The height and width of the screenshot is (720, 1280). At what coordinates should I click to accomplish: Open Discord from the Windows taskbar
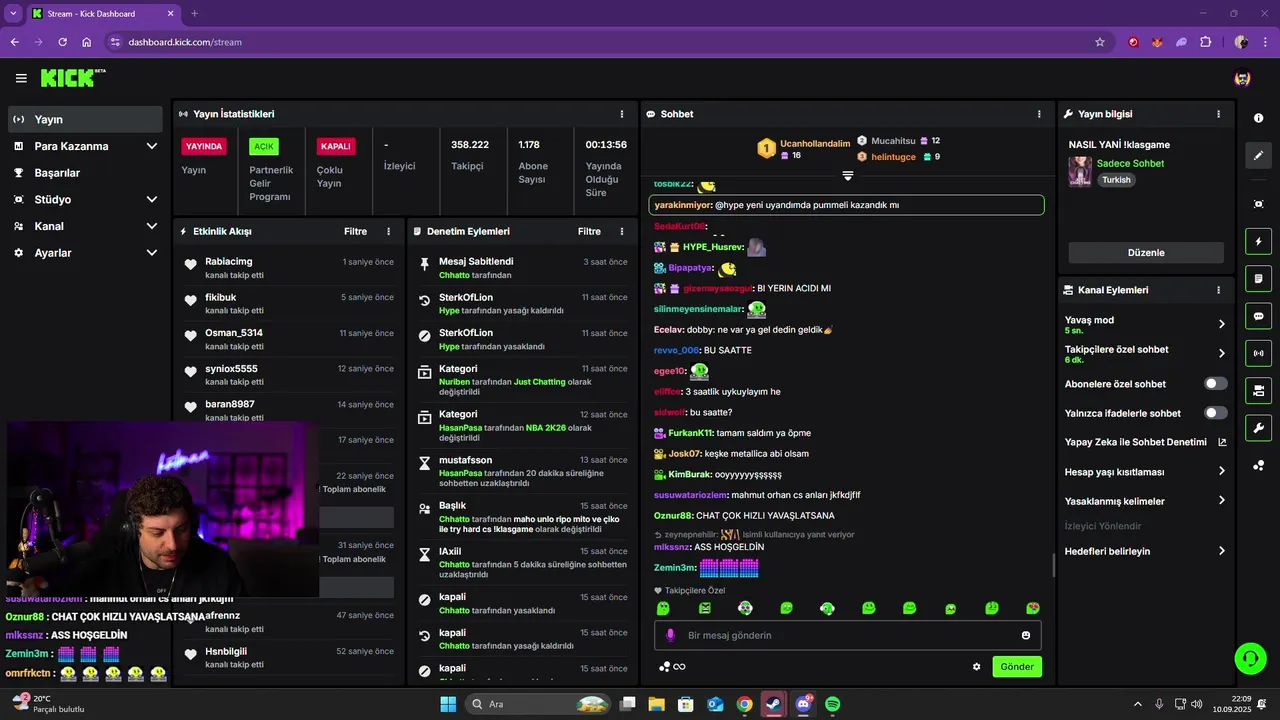pyautogui.click(x=803, y=704)
